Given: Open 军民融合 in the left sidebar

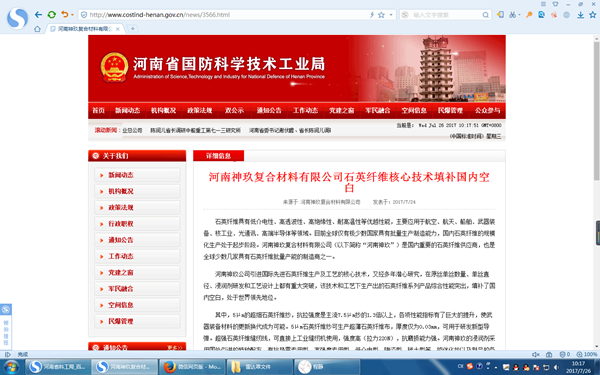Looking at the screenshot, I should (x=137, y=289).
